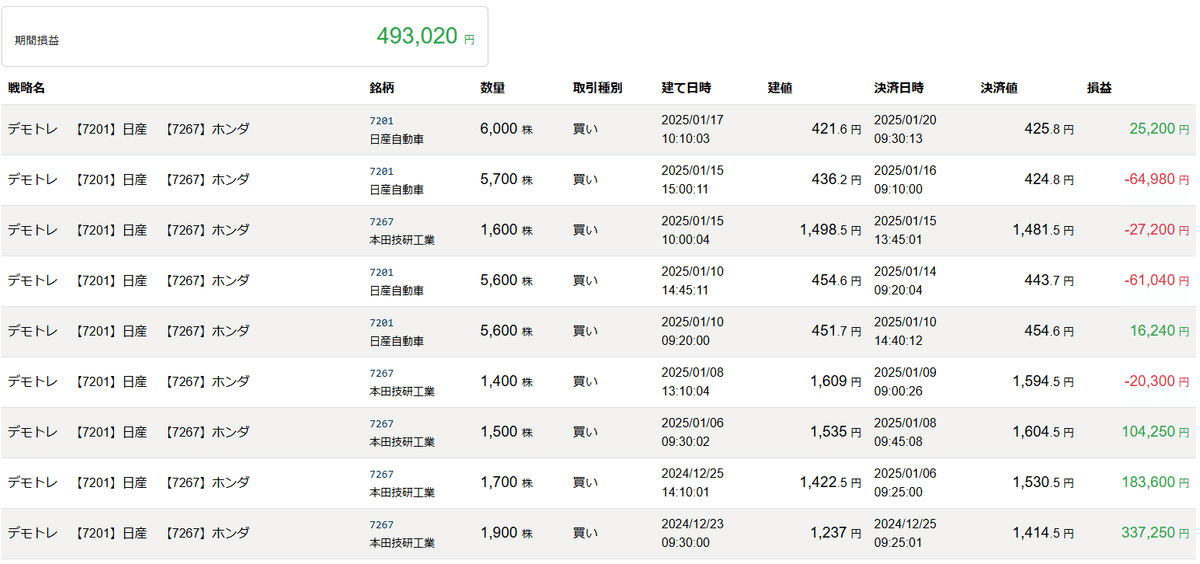Click the 建値 column header

pyautogui.click(x=780, y=88)
